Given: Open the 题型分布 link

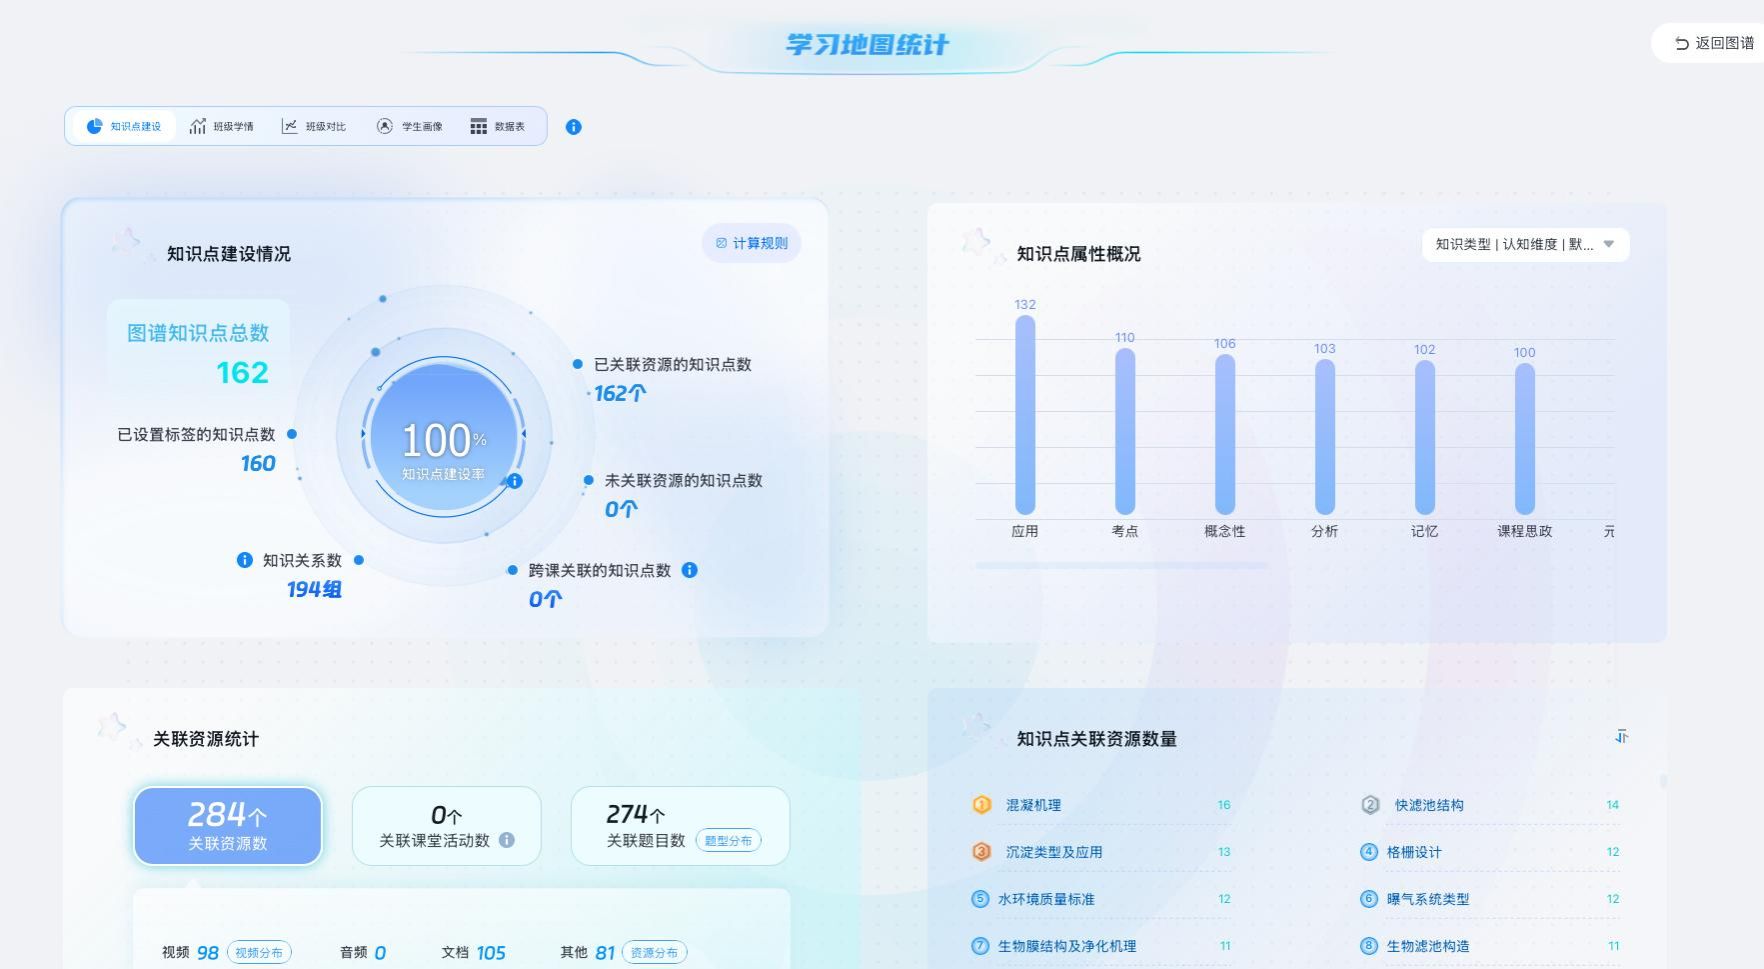Looking at the screenshot, I should click(728, 841).
